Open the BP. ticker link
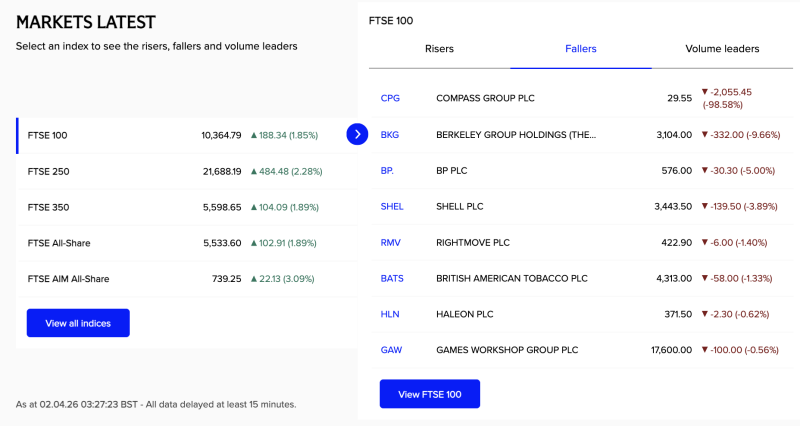This screenshot has width=800, height=426. (x=387, y=170)
